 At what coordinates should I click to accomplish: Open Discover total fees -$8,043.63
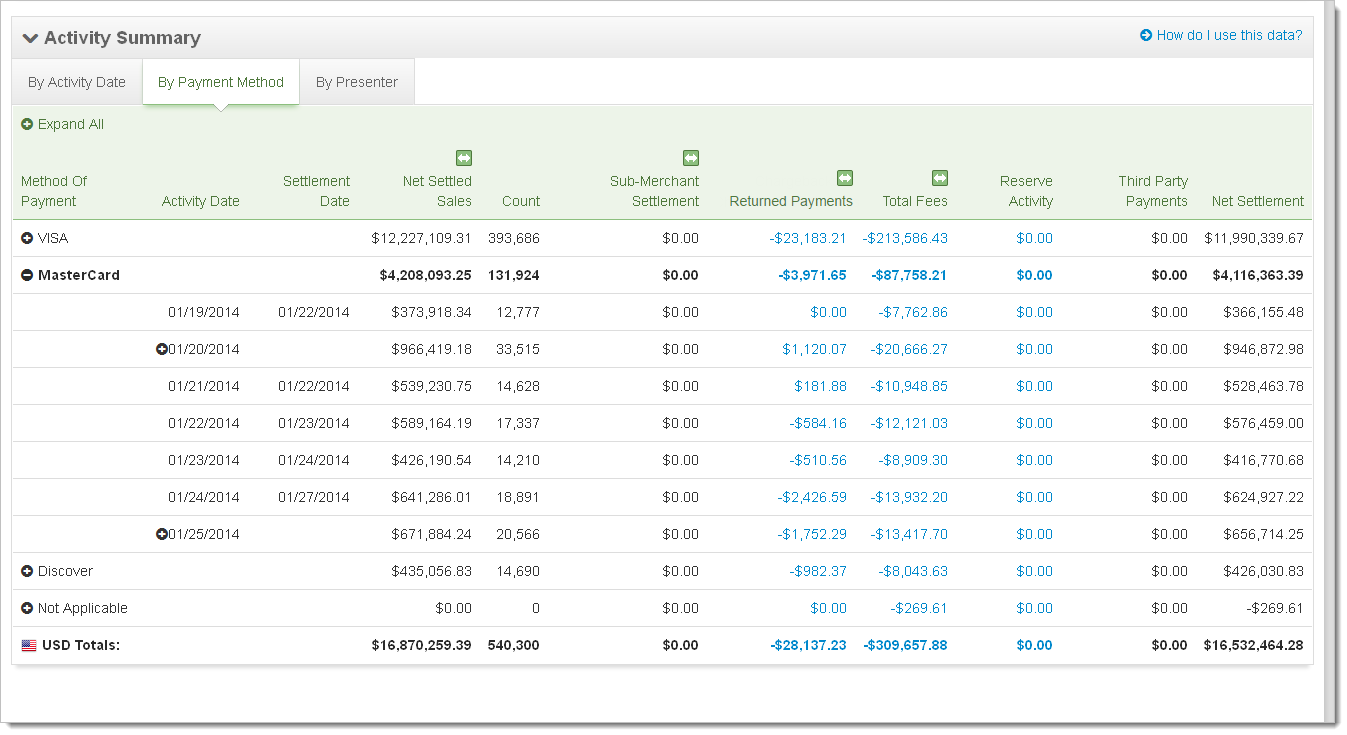click(x=913, y=572)
